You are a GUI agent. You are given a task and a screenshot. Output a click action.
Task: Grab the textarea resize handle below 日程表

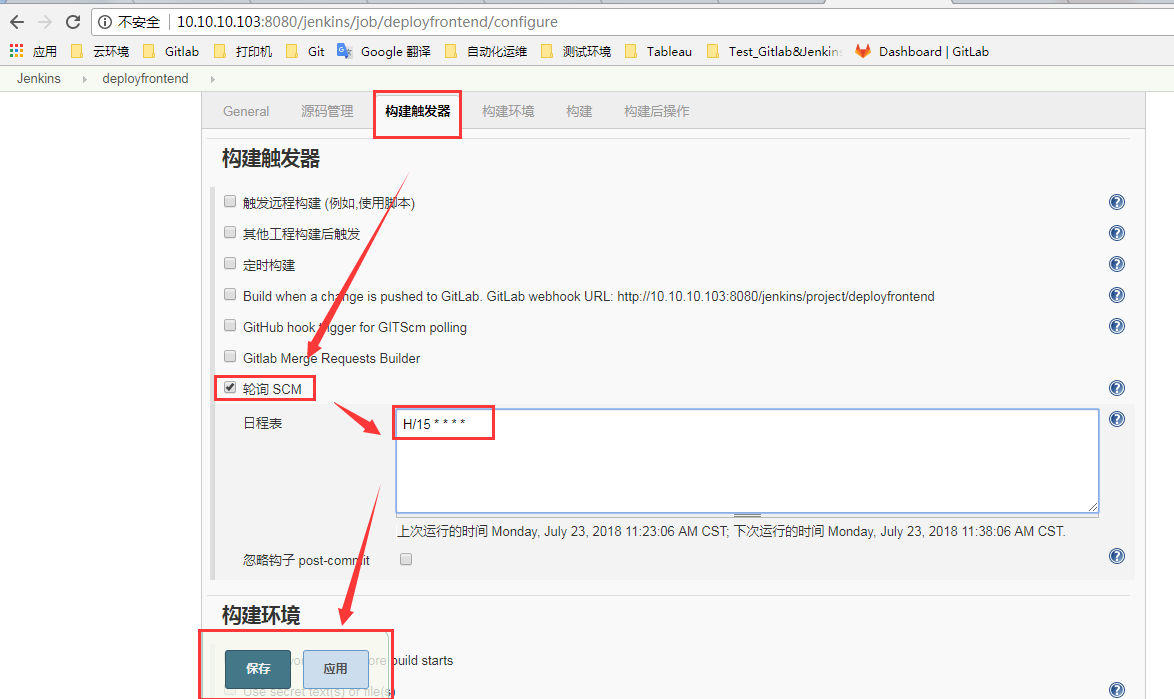[x=747, y=516]
